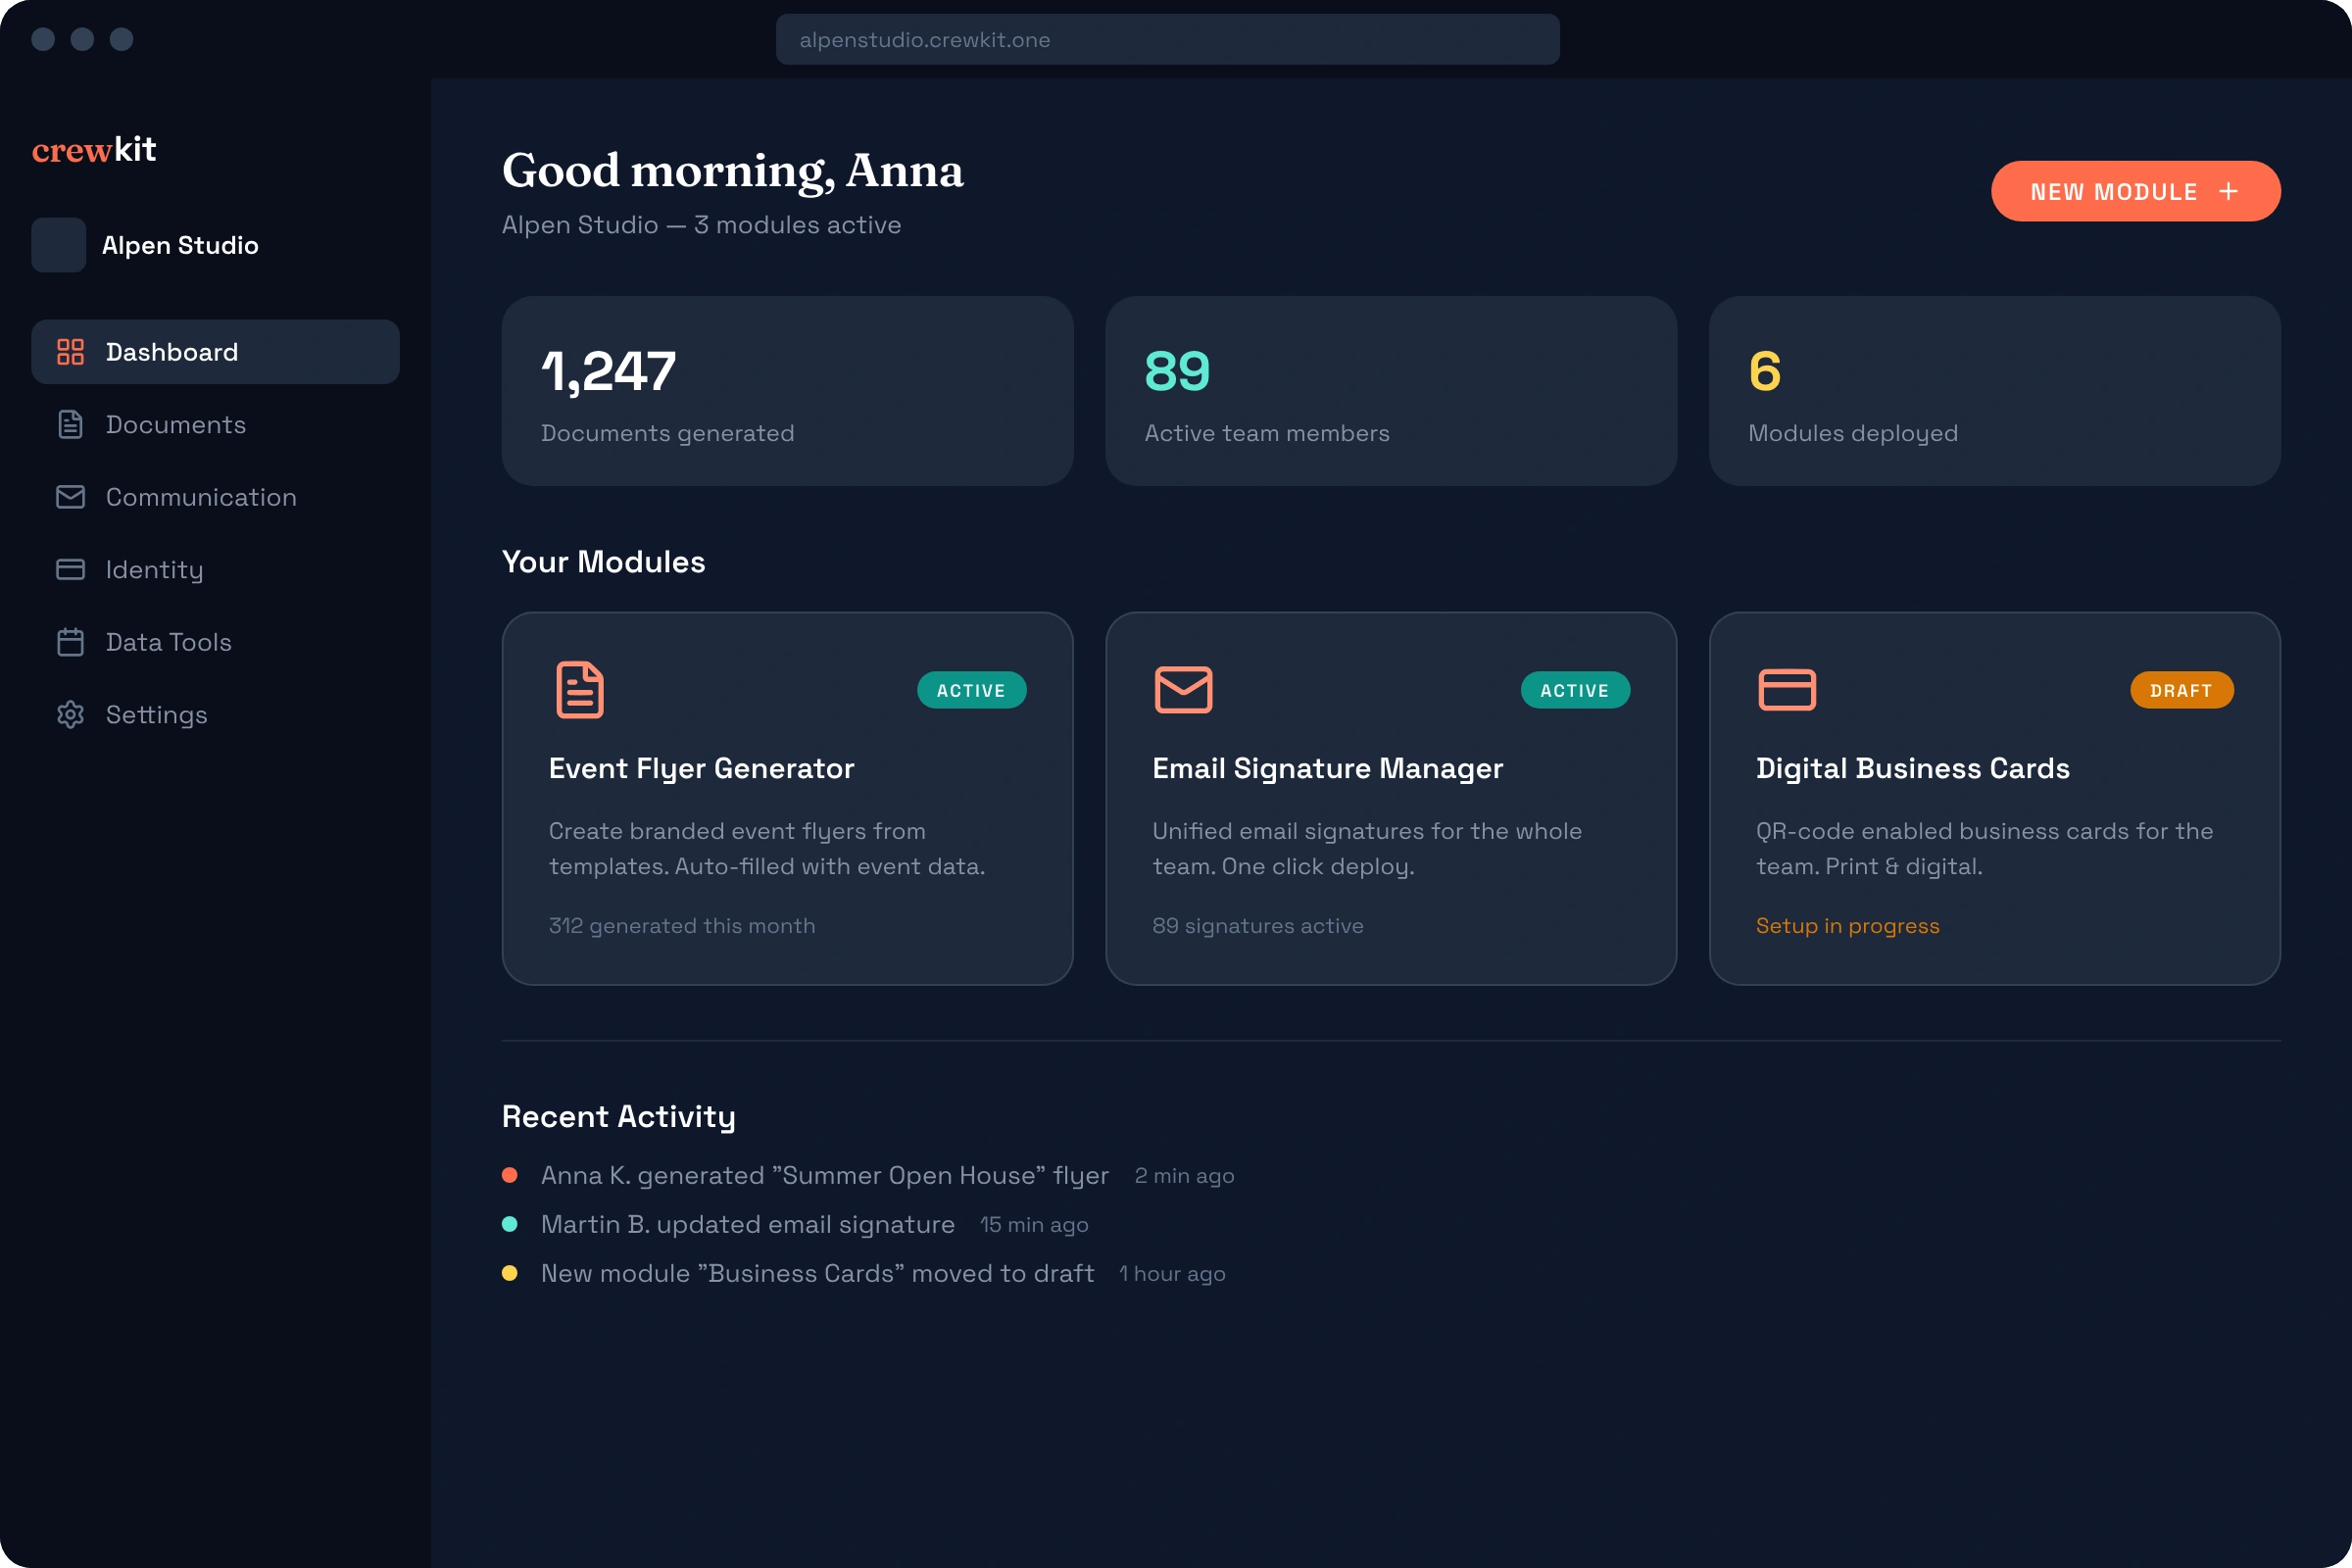Click the crewkit logo
Viewport: 2352px width, 1568px height.
(94, 150)
